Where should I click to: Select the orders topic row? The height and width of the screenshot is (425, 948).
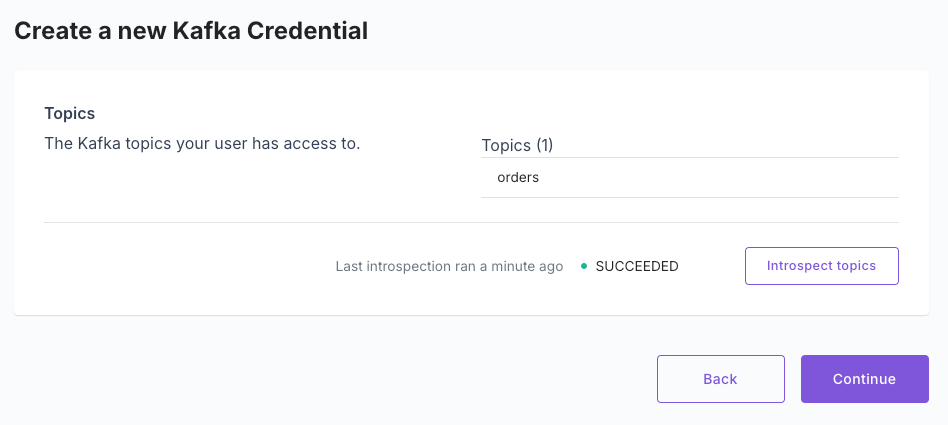690,178
